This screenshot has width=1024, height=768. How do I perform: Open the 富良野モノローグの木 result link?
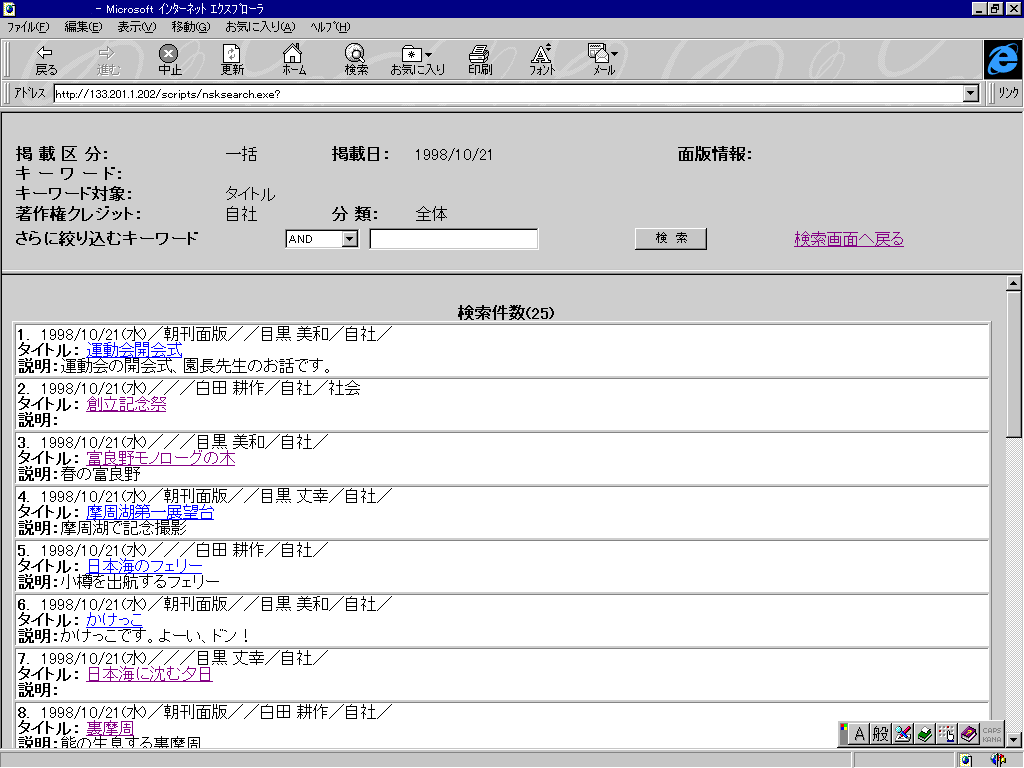tap(161, 458)
